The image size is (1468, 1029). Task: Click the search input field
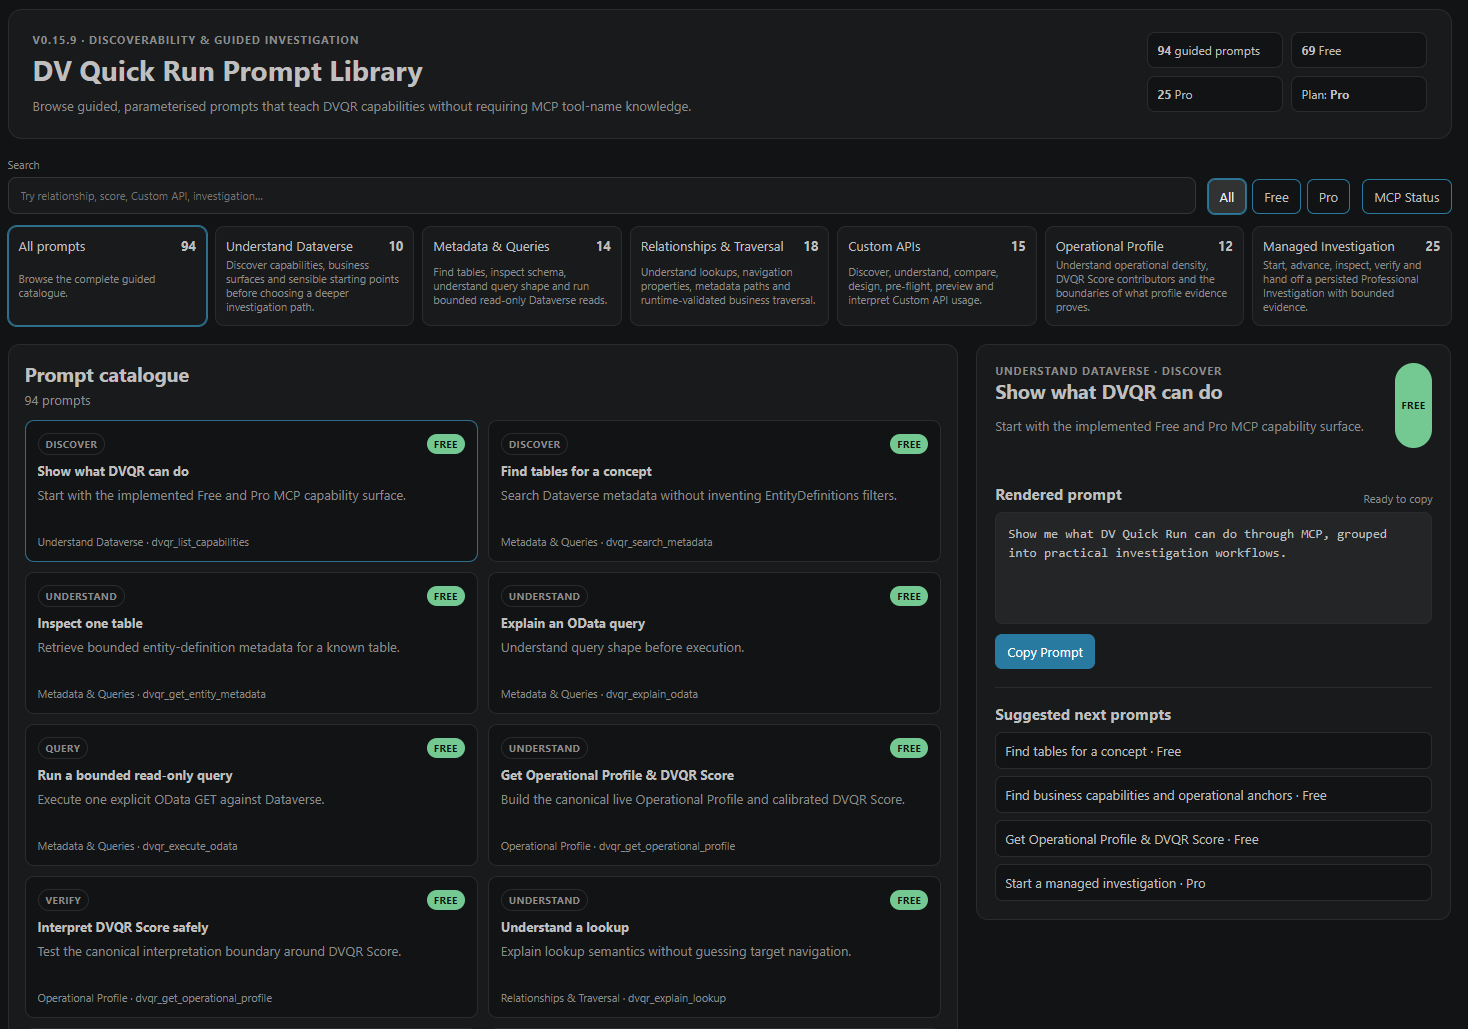[601, 196]
